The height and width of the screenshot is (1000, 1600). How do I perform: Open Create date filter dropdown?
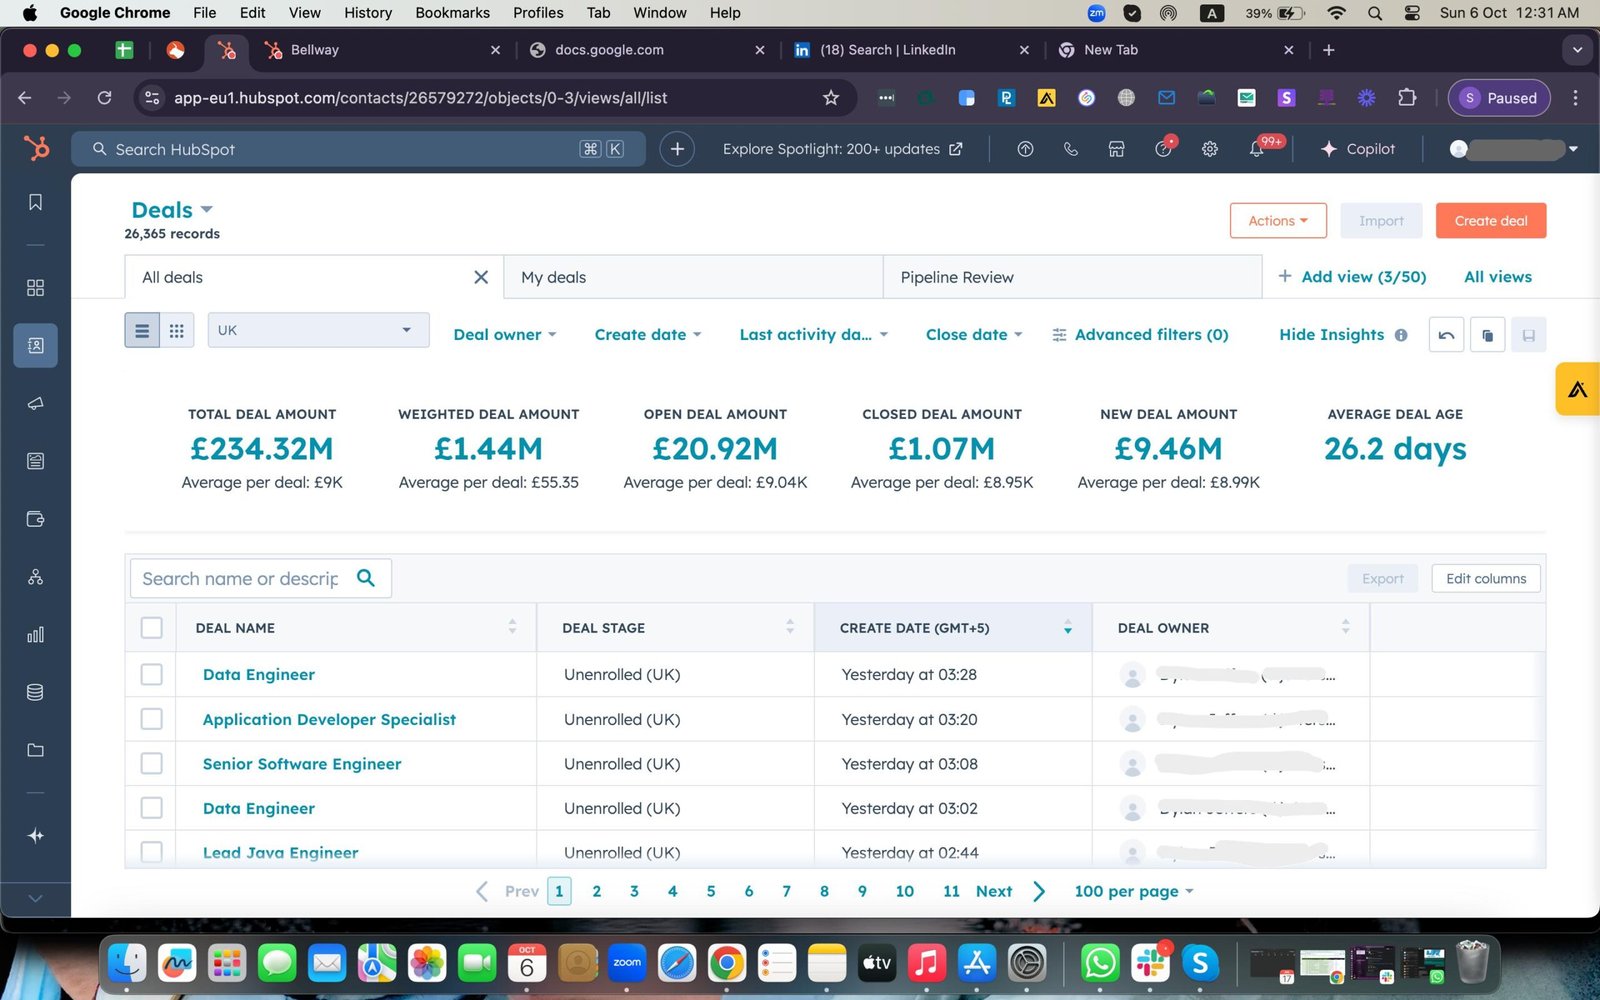648,335
